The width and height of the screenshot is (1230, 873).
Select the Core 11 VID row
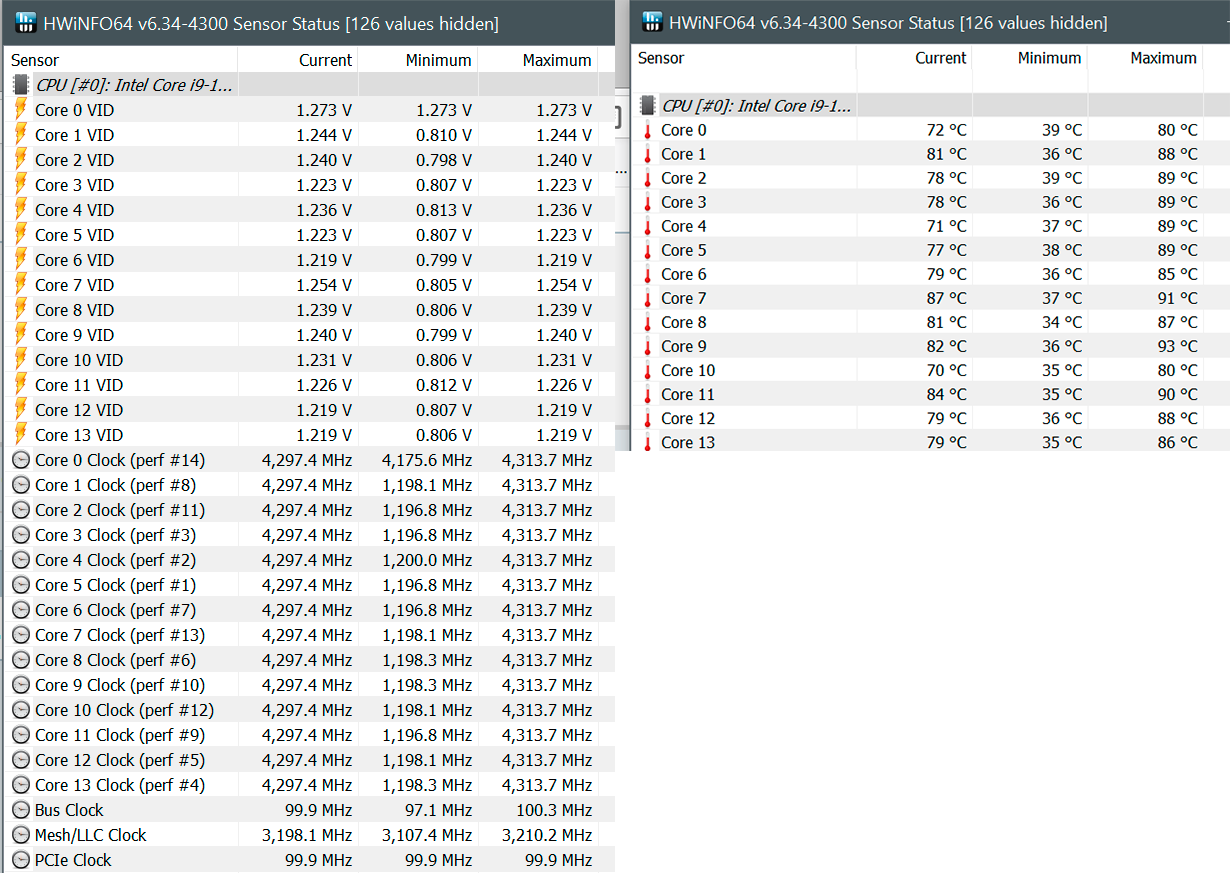pos(309,385)
